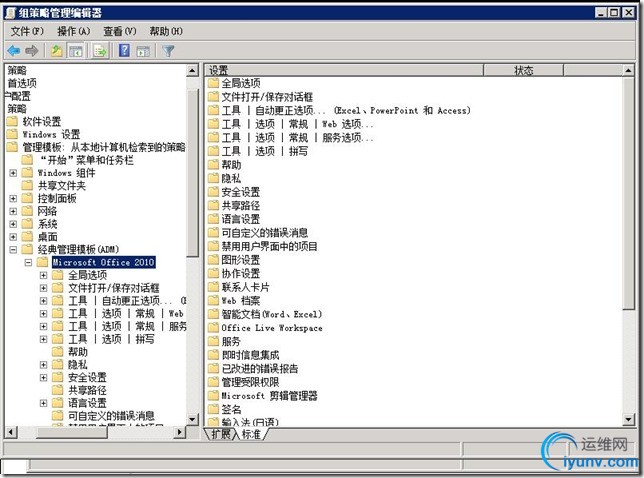Select Microsoft Office 2010 in tree
The width and height of the screenshot is (644, 478).
pyautogui.click(x=104, y=262)
